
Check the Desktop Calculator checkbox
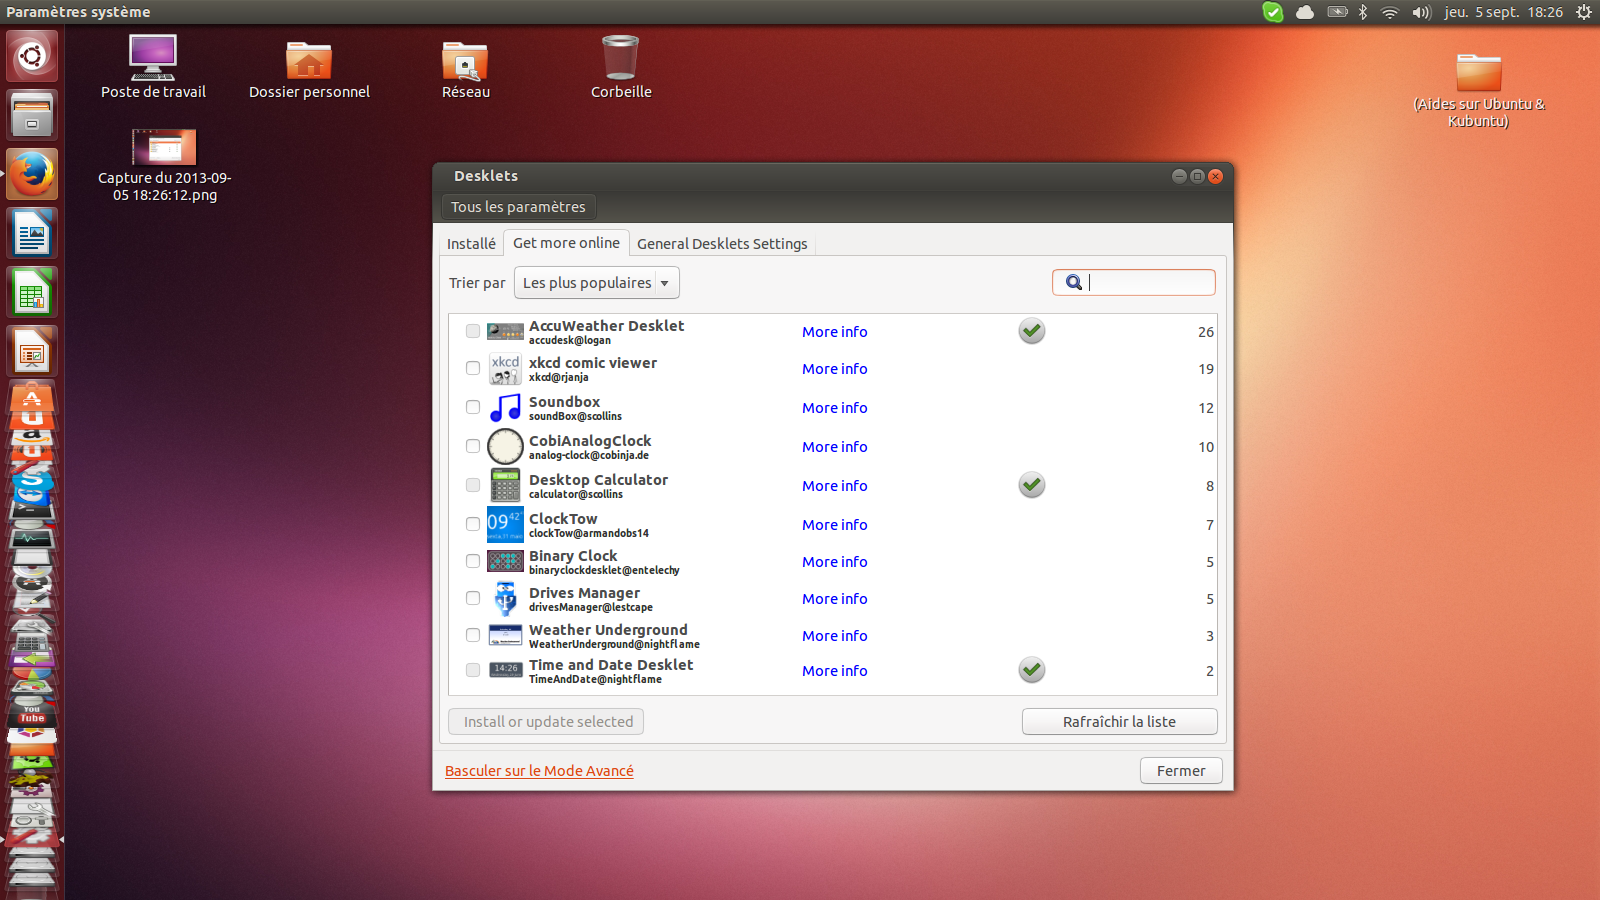point(473,485)
